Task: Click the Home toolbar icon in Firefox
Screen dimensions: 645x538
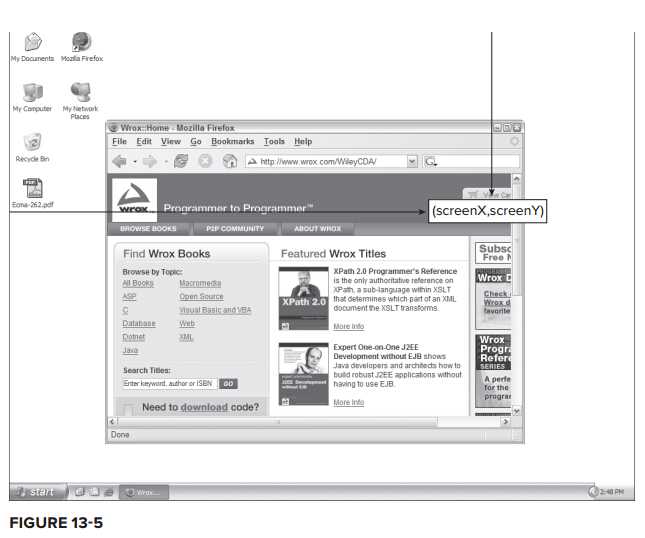Action: point(230,161)
